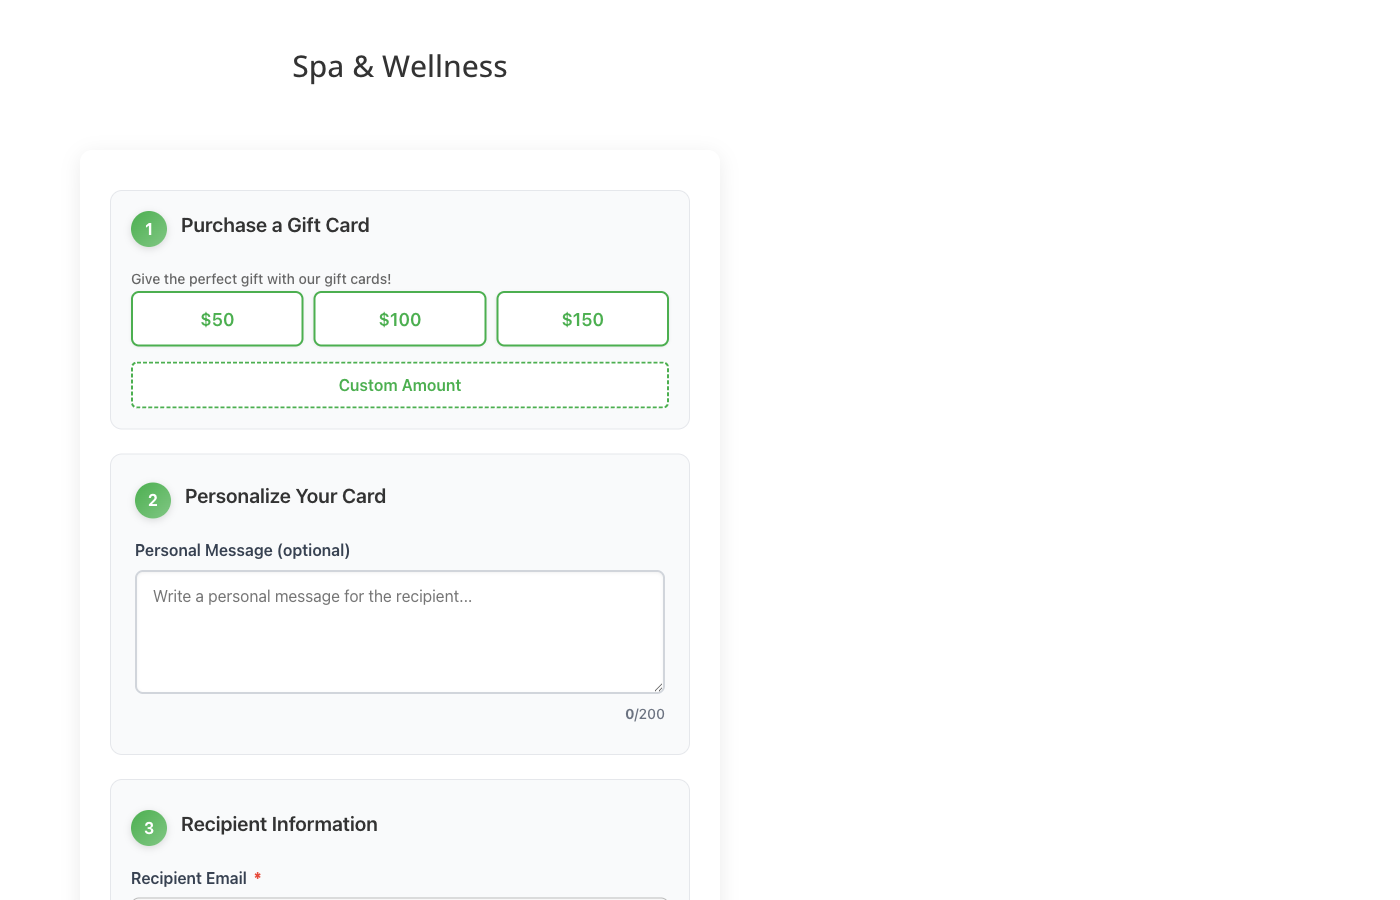Viewport: 1400px width, 900px height.
Task: Select the $150 gift card amount
Action: [x=582, y=318]
